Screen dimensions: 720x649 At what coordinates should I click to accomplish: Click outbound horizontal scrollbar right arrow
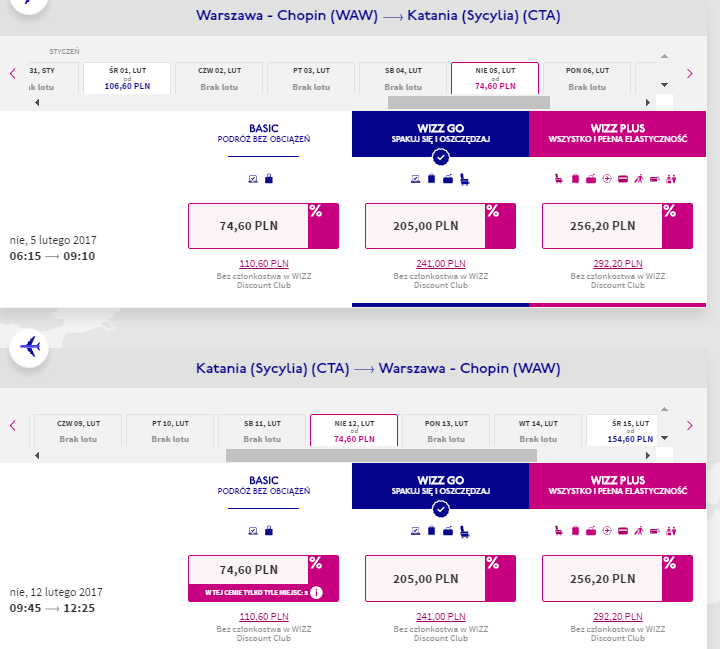pyautogui.click(x=648, y=102)
